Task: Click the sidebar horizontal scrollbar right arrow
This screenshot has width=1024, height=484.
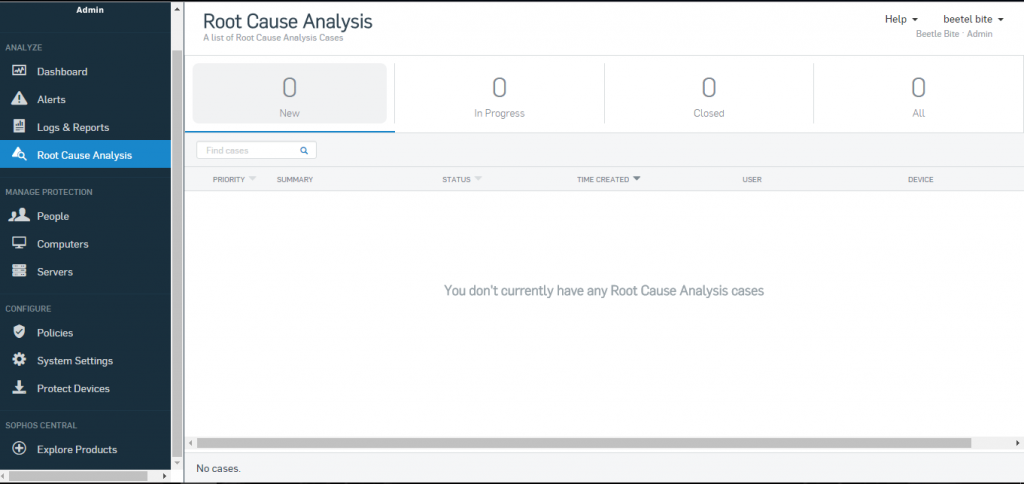Action: pos(165,476)
